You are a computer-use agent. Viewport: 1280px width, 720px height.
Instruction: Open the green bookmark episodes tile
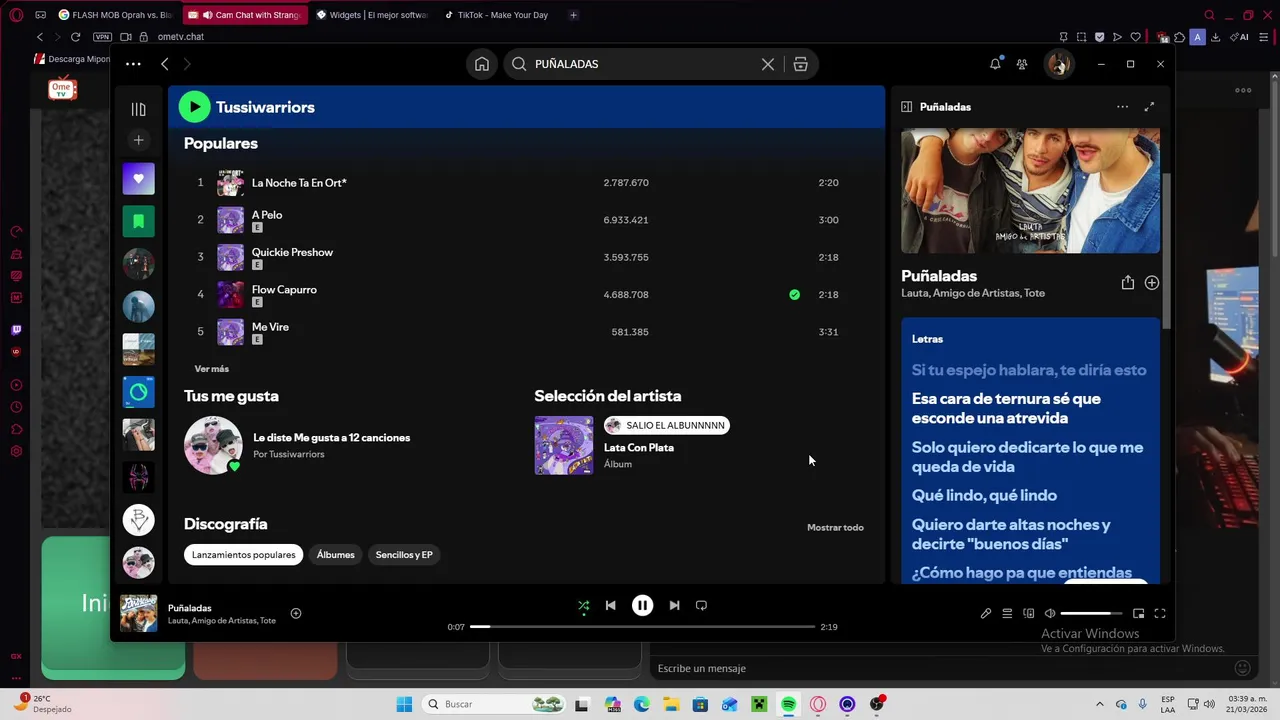coord(138,221)
